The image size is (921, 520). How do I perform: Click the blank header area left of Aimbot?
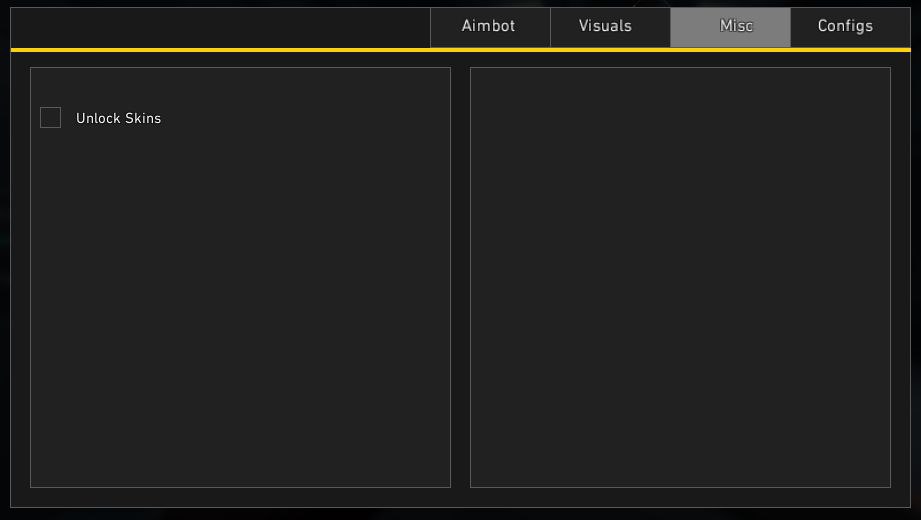tap(220, 26)
